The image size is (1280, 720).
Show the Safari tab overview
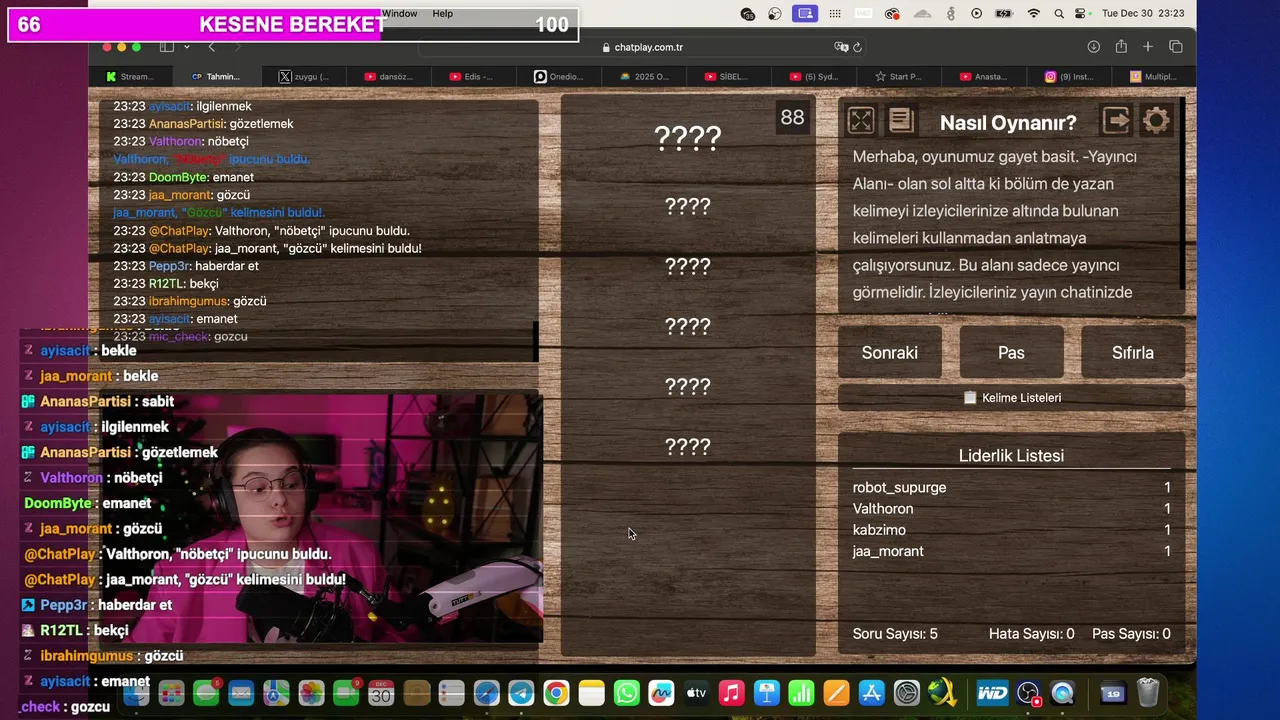[x=1176, y=47]
